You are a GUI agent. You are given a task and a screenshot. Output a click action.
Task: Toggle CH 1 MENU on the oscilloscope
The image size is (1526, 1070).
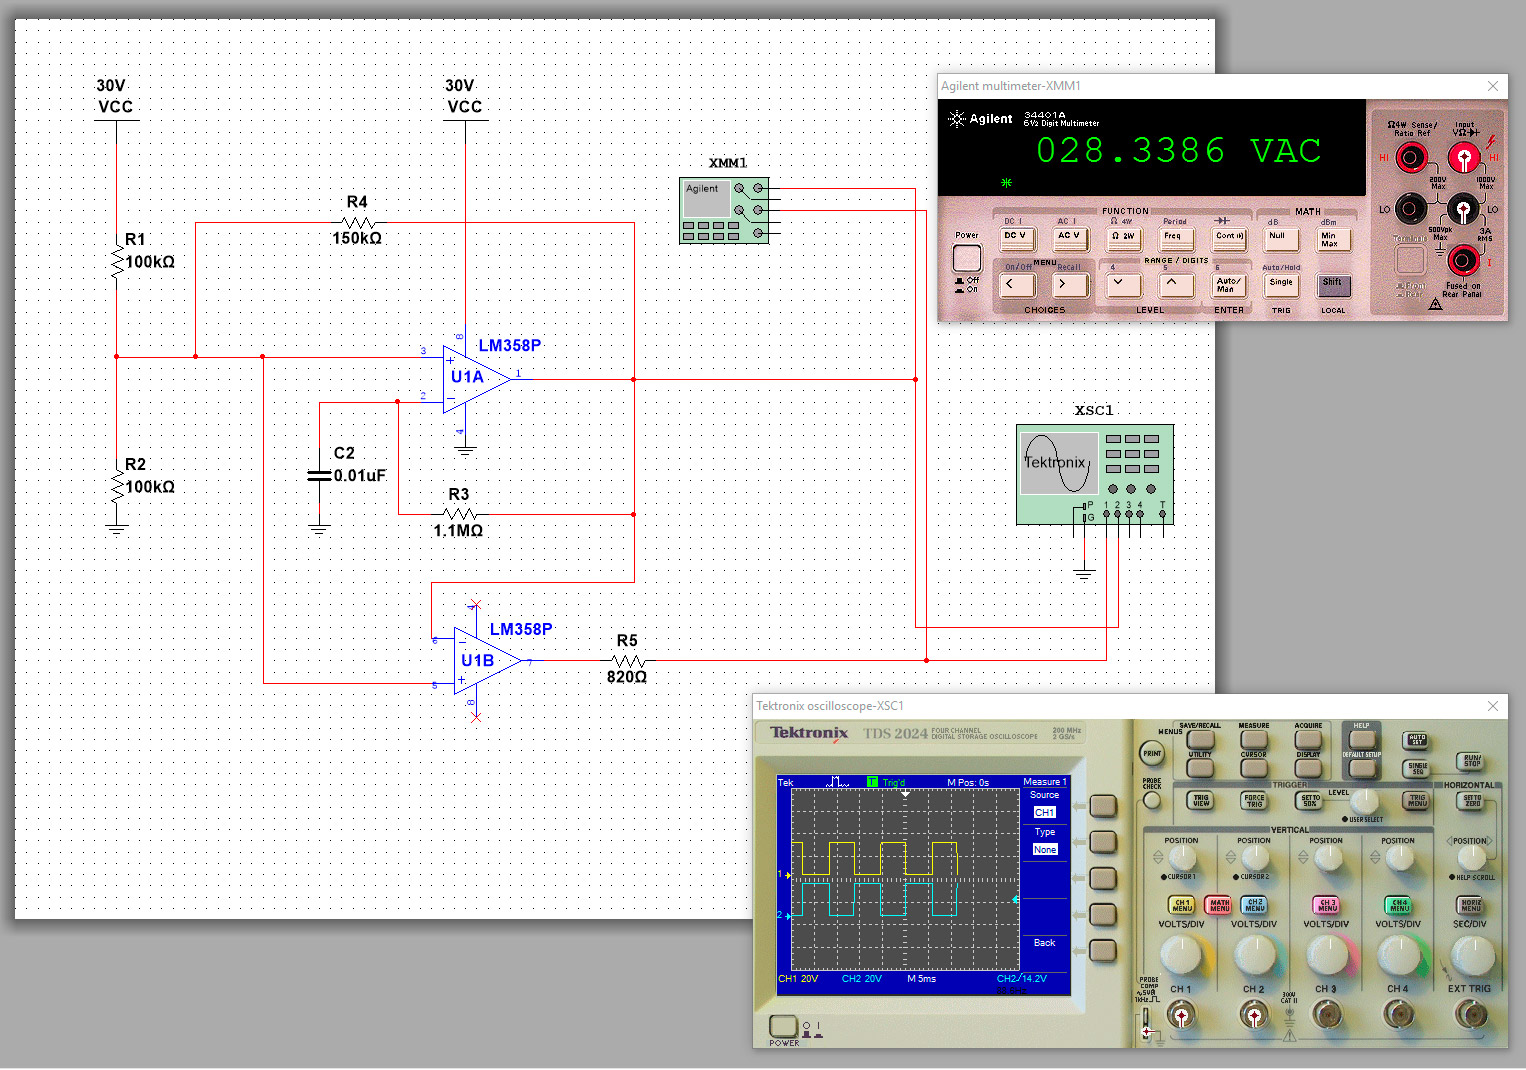[1182, 905]
